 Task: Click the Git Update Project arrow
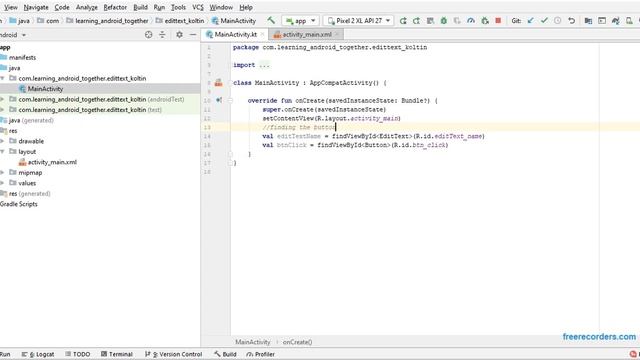(530, 20)
